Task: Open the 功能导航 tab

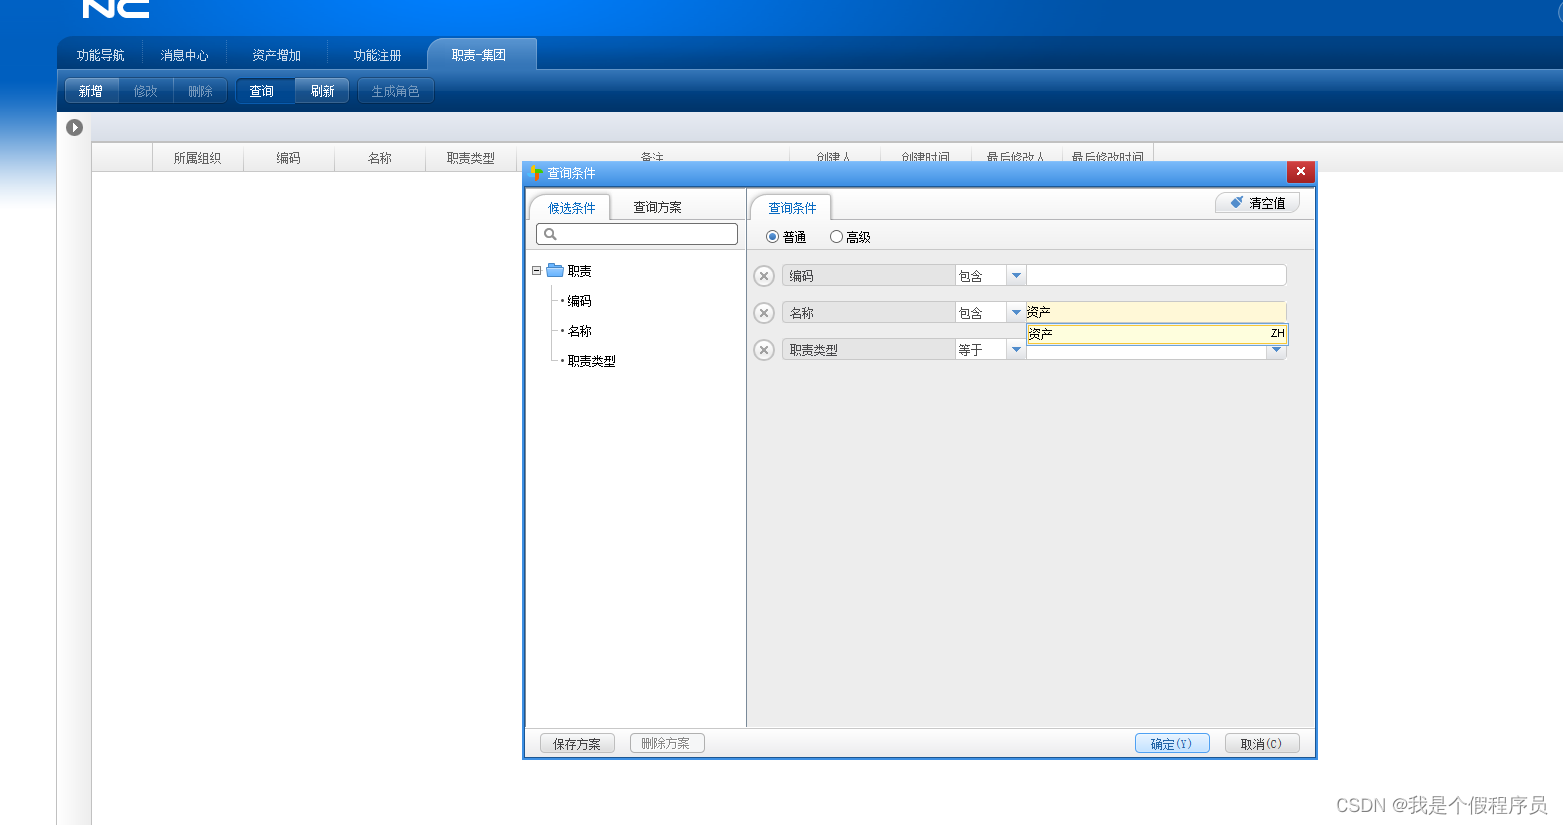Action: (100, 55)
